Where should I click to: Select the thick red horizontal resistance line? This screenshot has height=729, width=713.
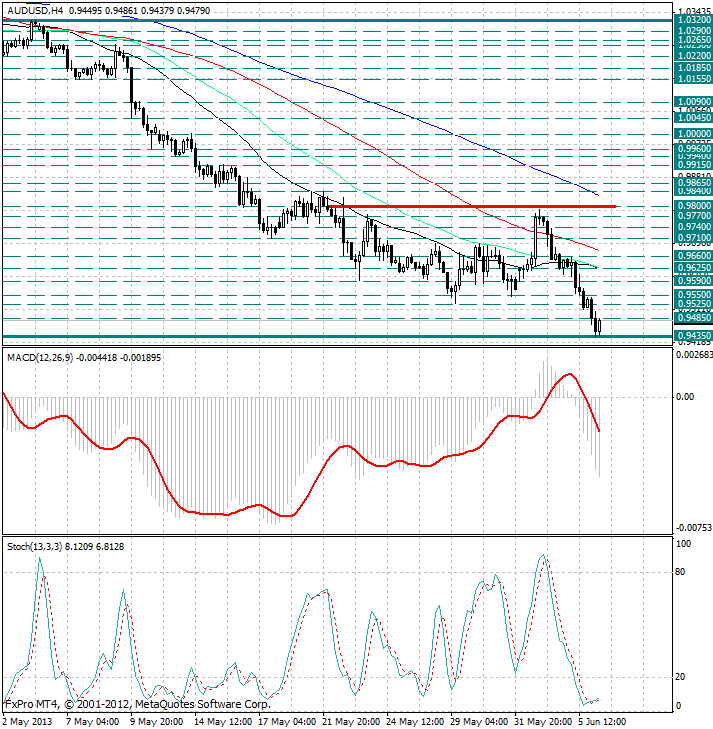pos(471,206)
